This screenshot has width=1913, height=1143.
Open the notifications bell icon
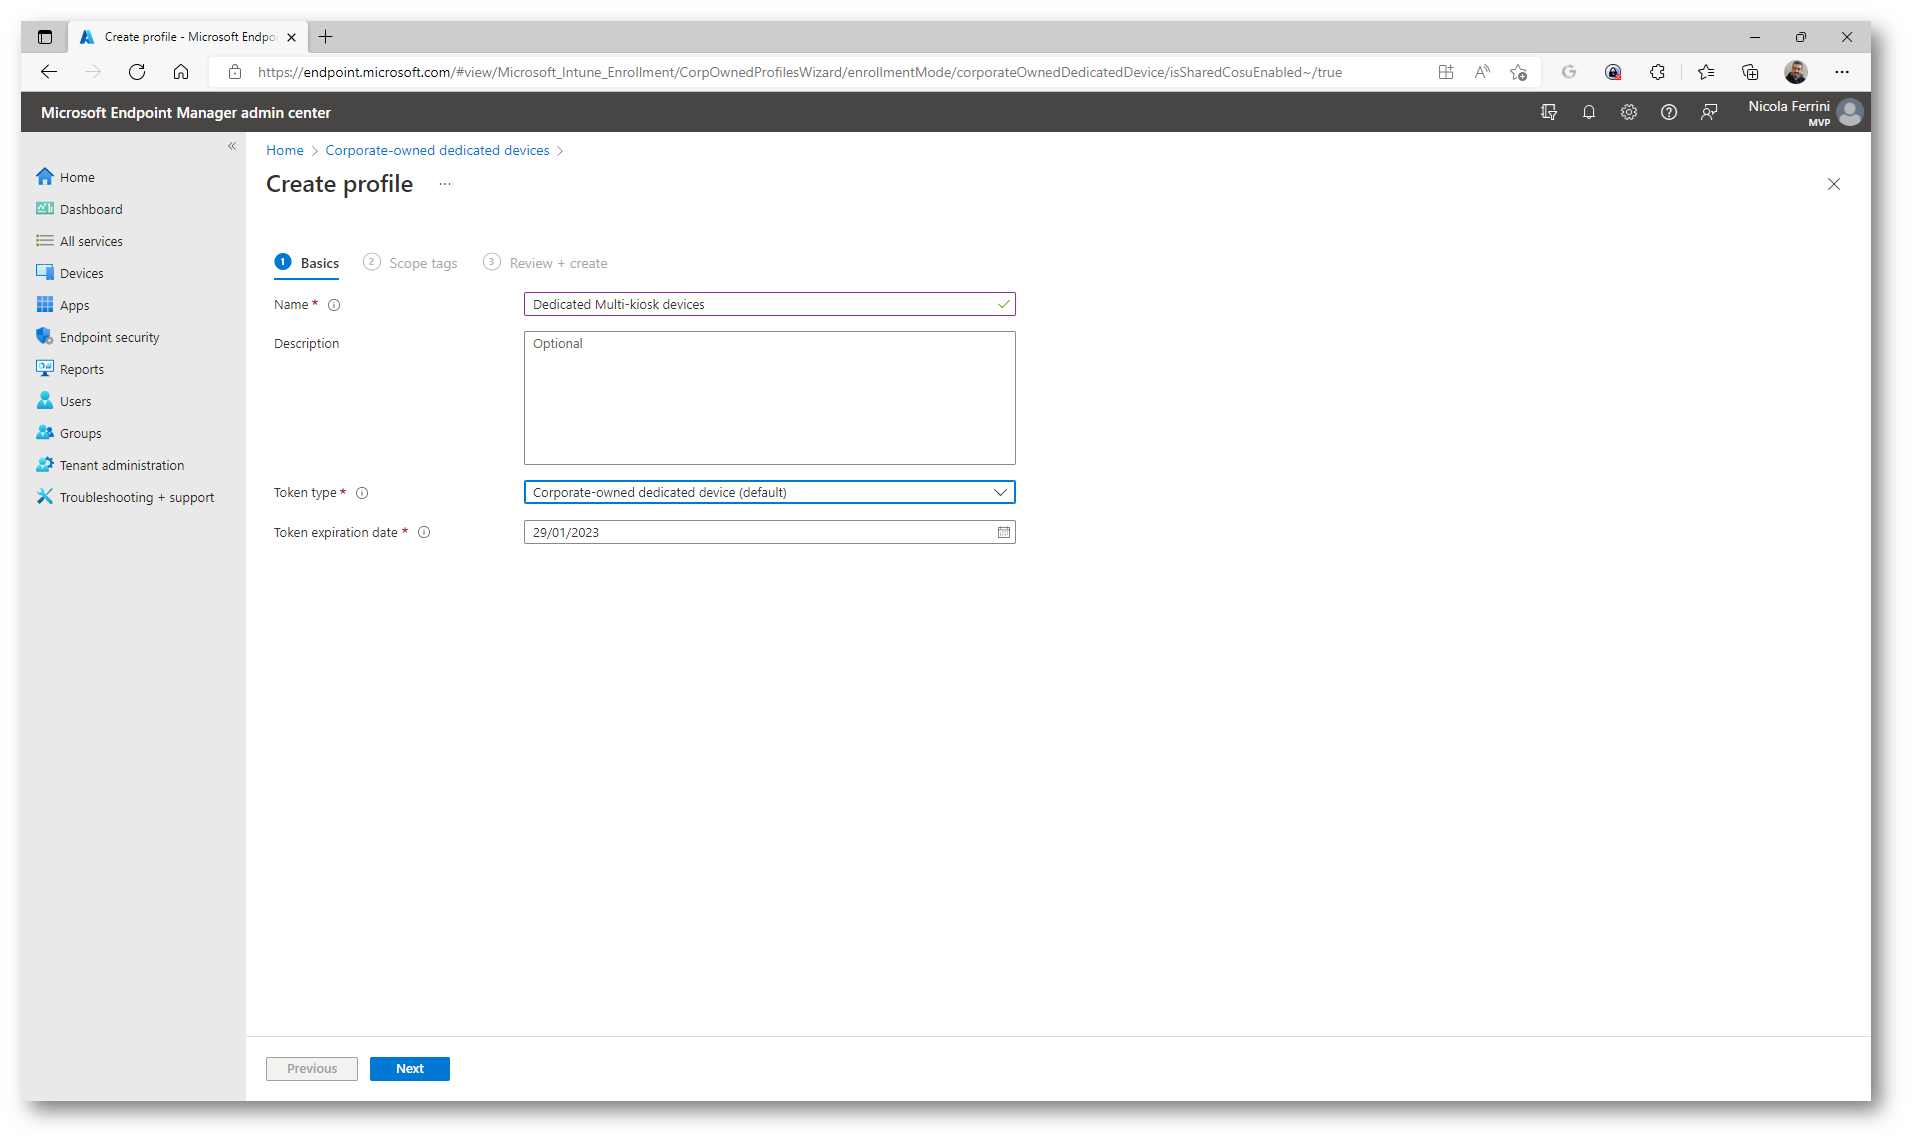tap(1588, 113)
